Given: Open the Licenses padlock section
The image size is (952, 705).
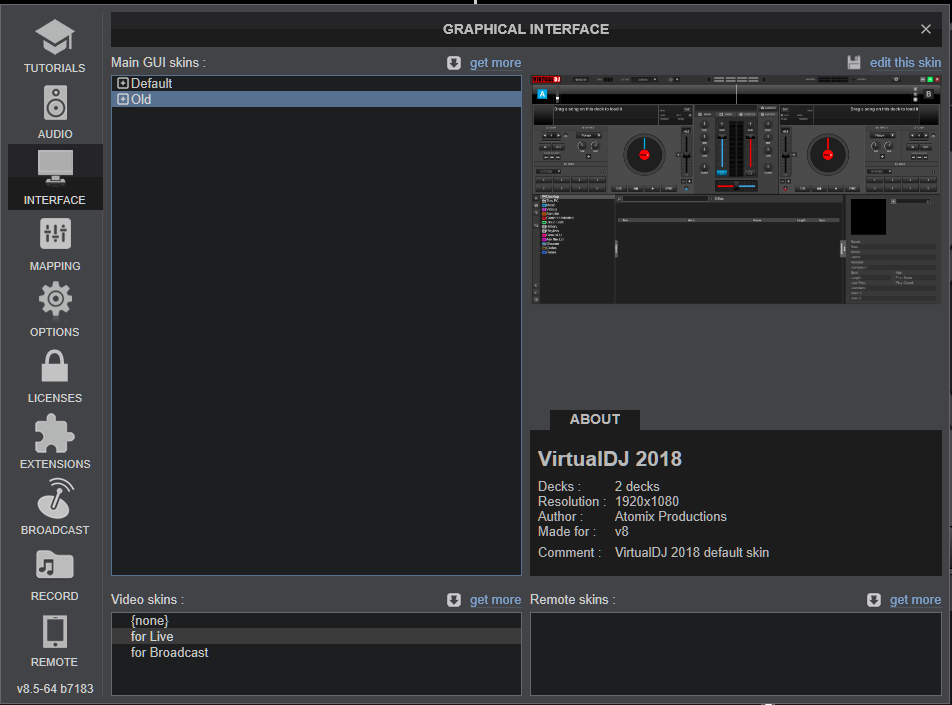Looking at the screenshot, I should (x=55, y=376).
